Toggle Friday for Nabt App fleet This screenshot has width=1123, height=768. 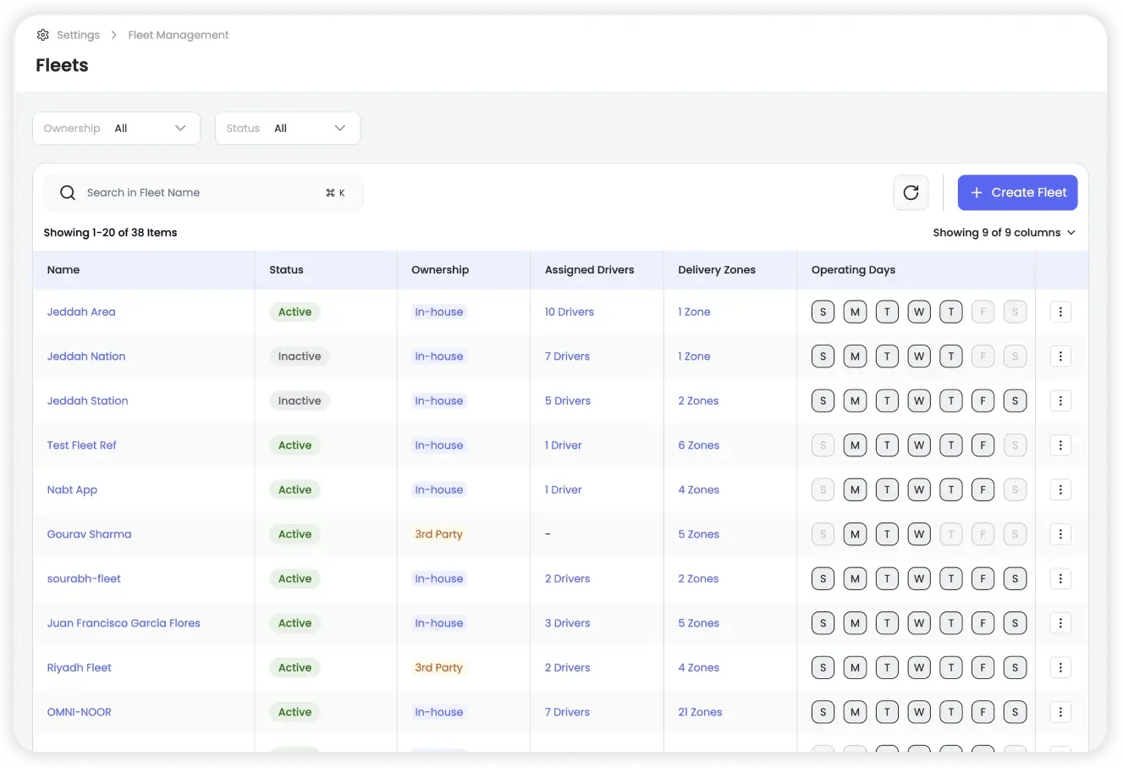point(983,489)
